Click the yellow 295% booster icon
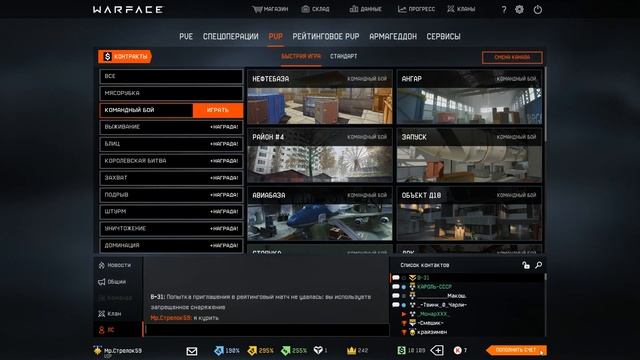Viewport: 640px width, 360px height. (252, 350)
